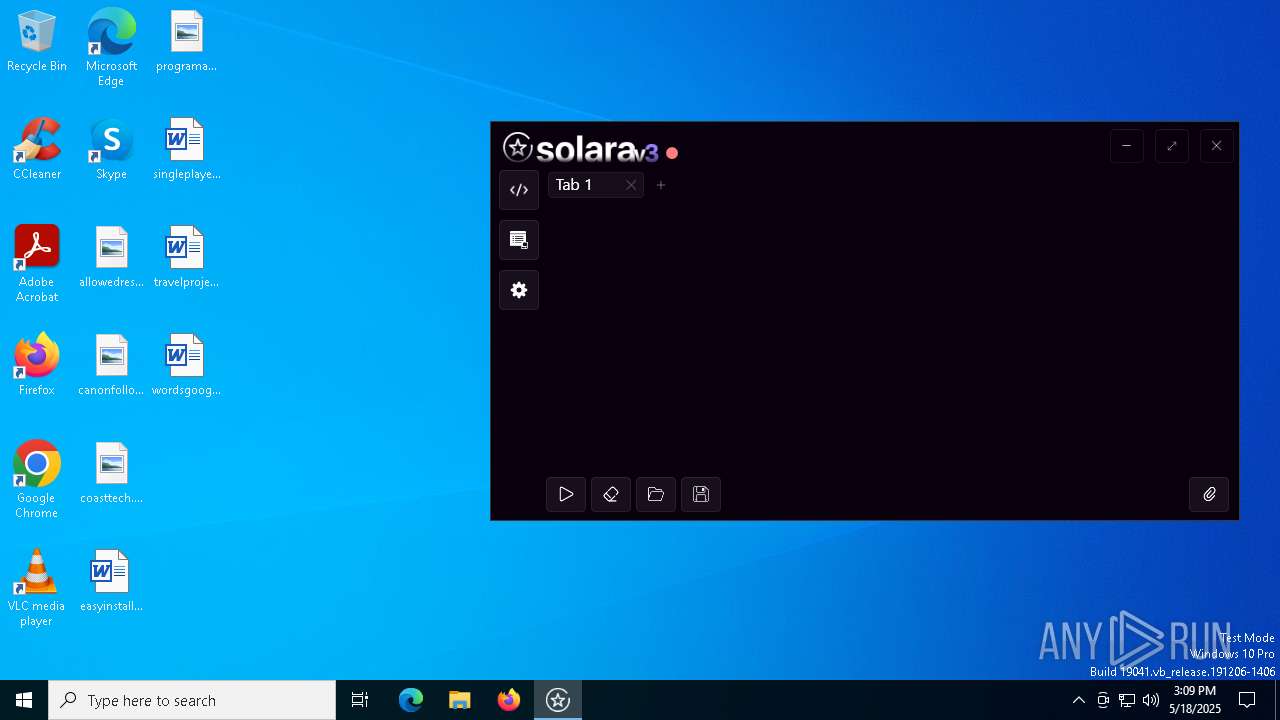Select the programa... image file

tap(186, 42)
